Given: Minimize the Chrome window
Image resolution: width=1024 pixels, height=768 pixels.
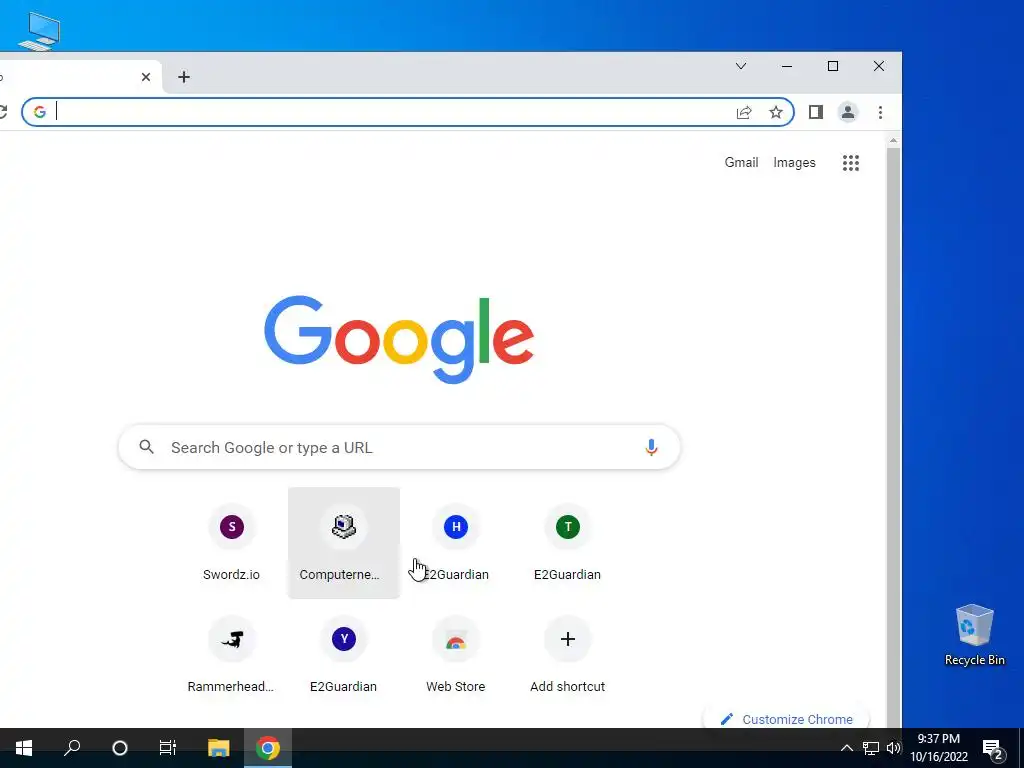Looking at the screenshot, I should (x=787, y=66).
